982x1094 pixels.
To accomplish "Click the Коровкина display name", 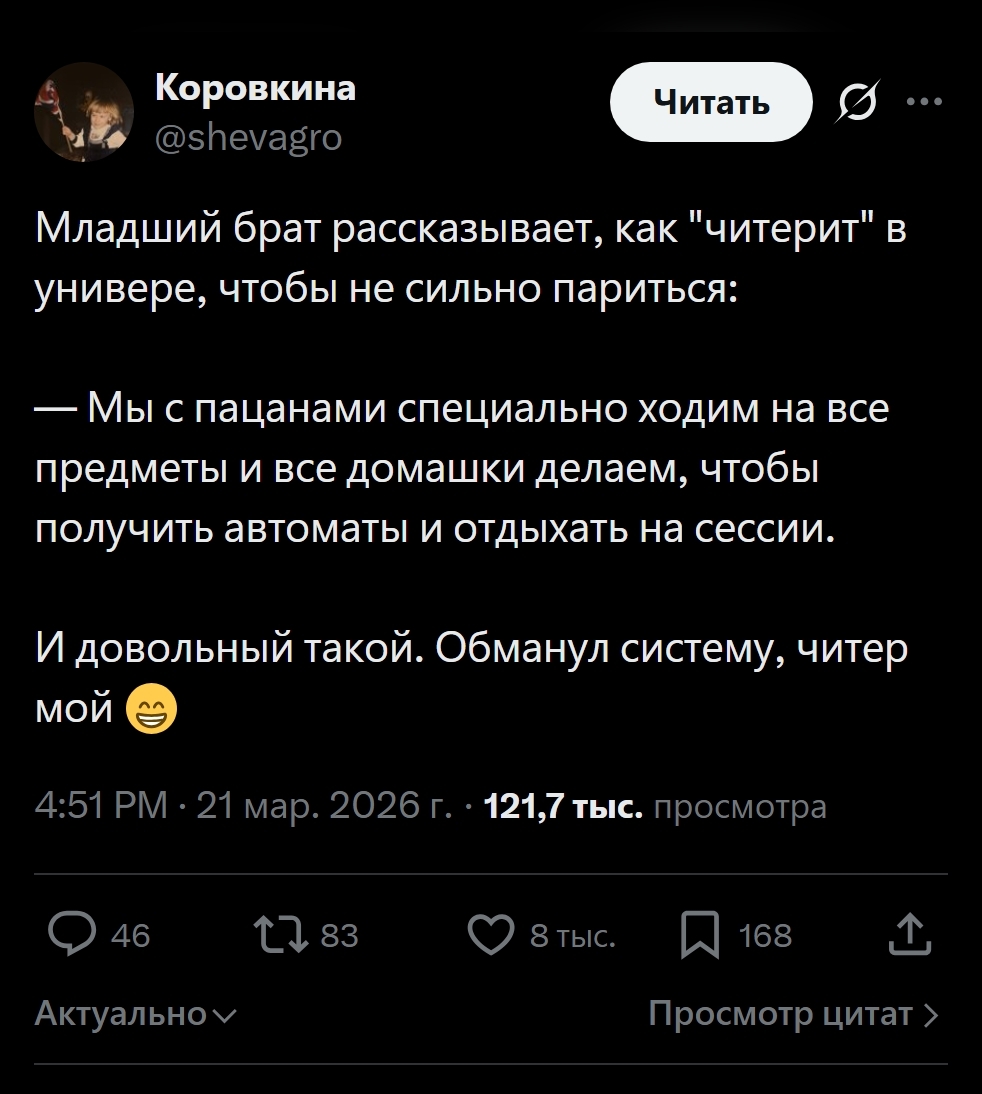I will 256,88.
